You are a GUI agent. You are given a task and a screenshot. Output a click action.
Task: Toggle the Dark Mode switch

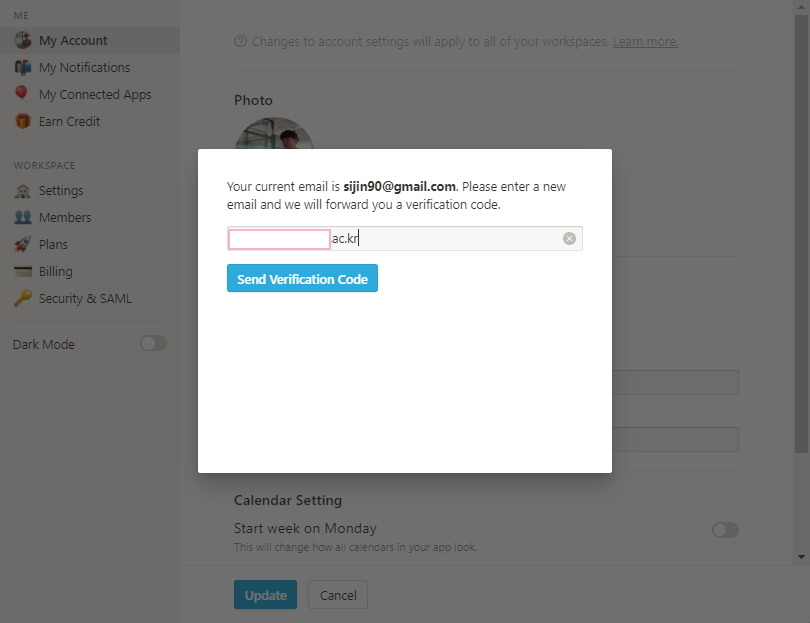coord(153,343)
